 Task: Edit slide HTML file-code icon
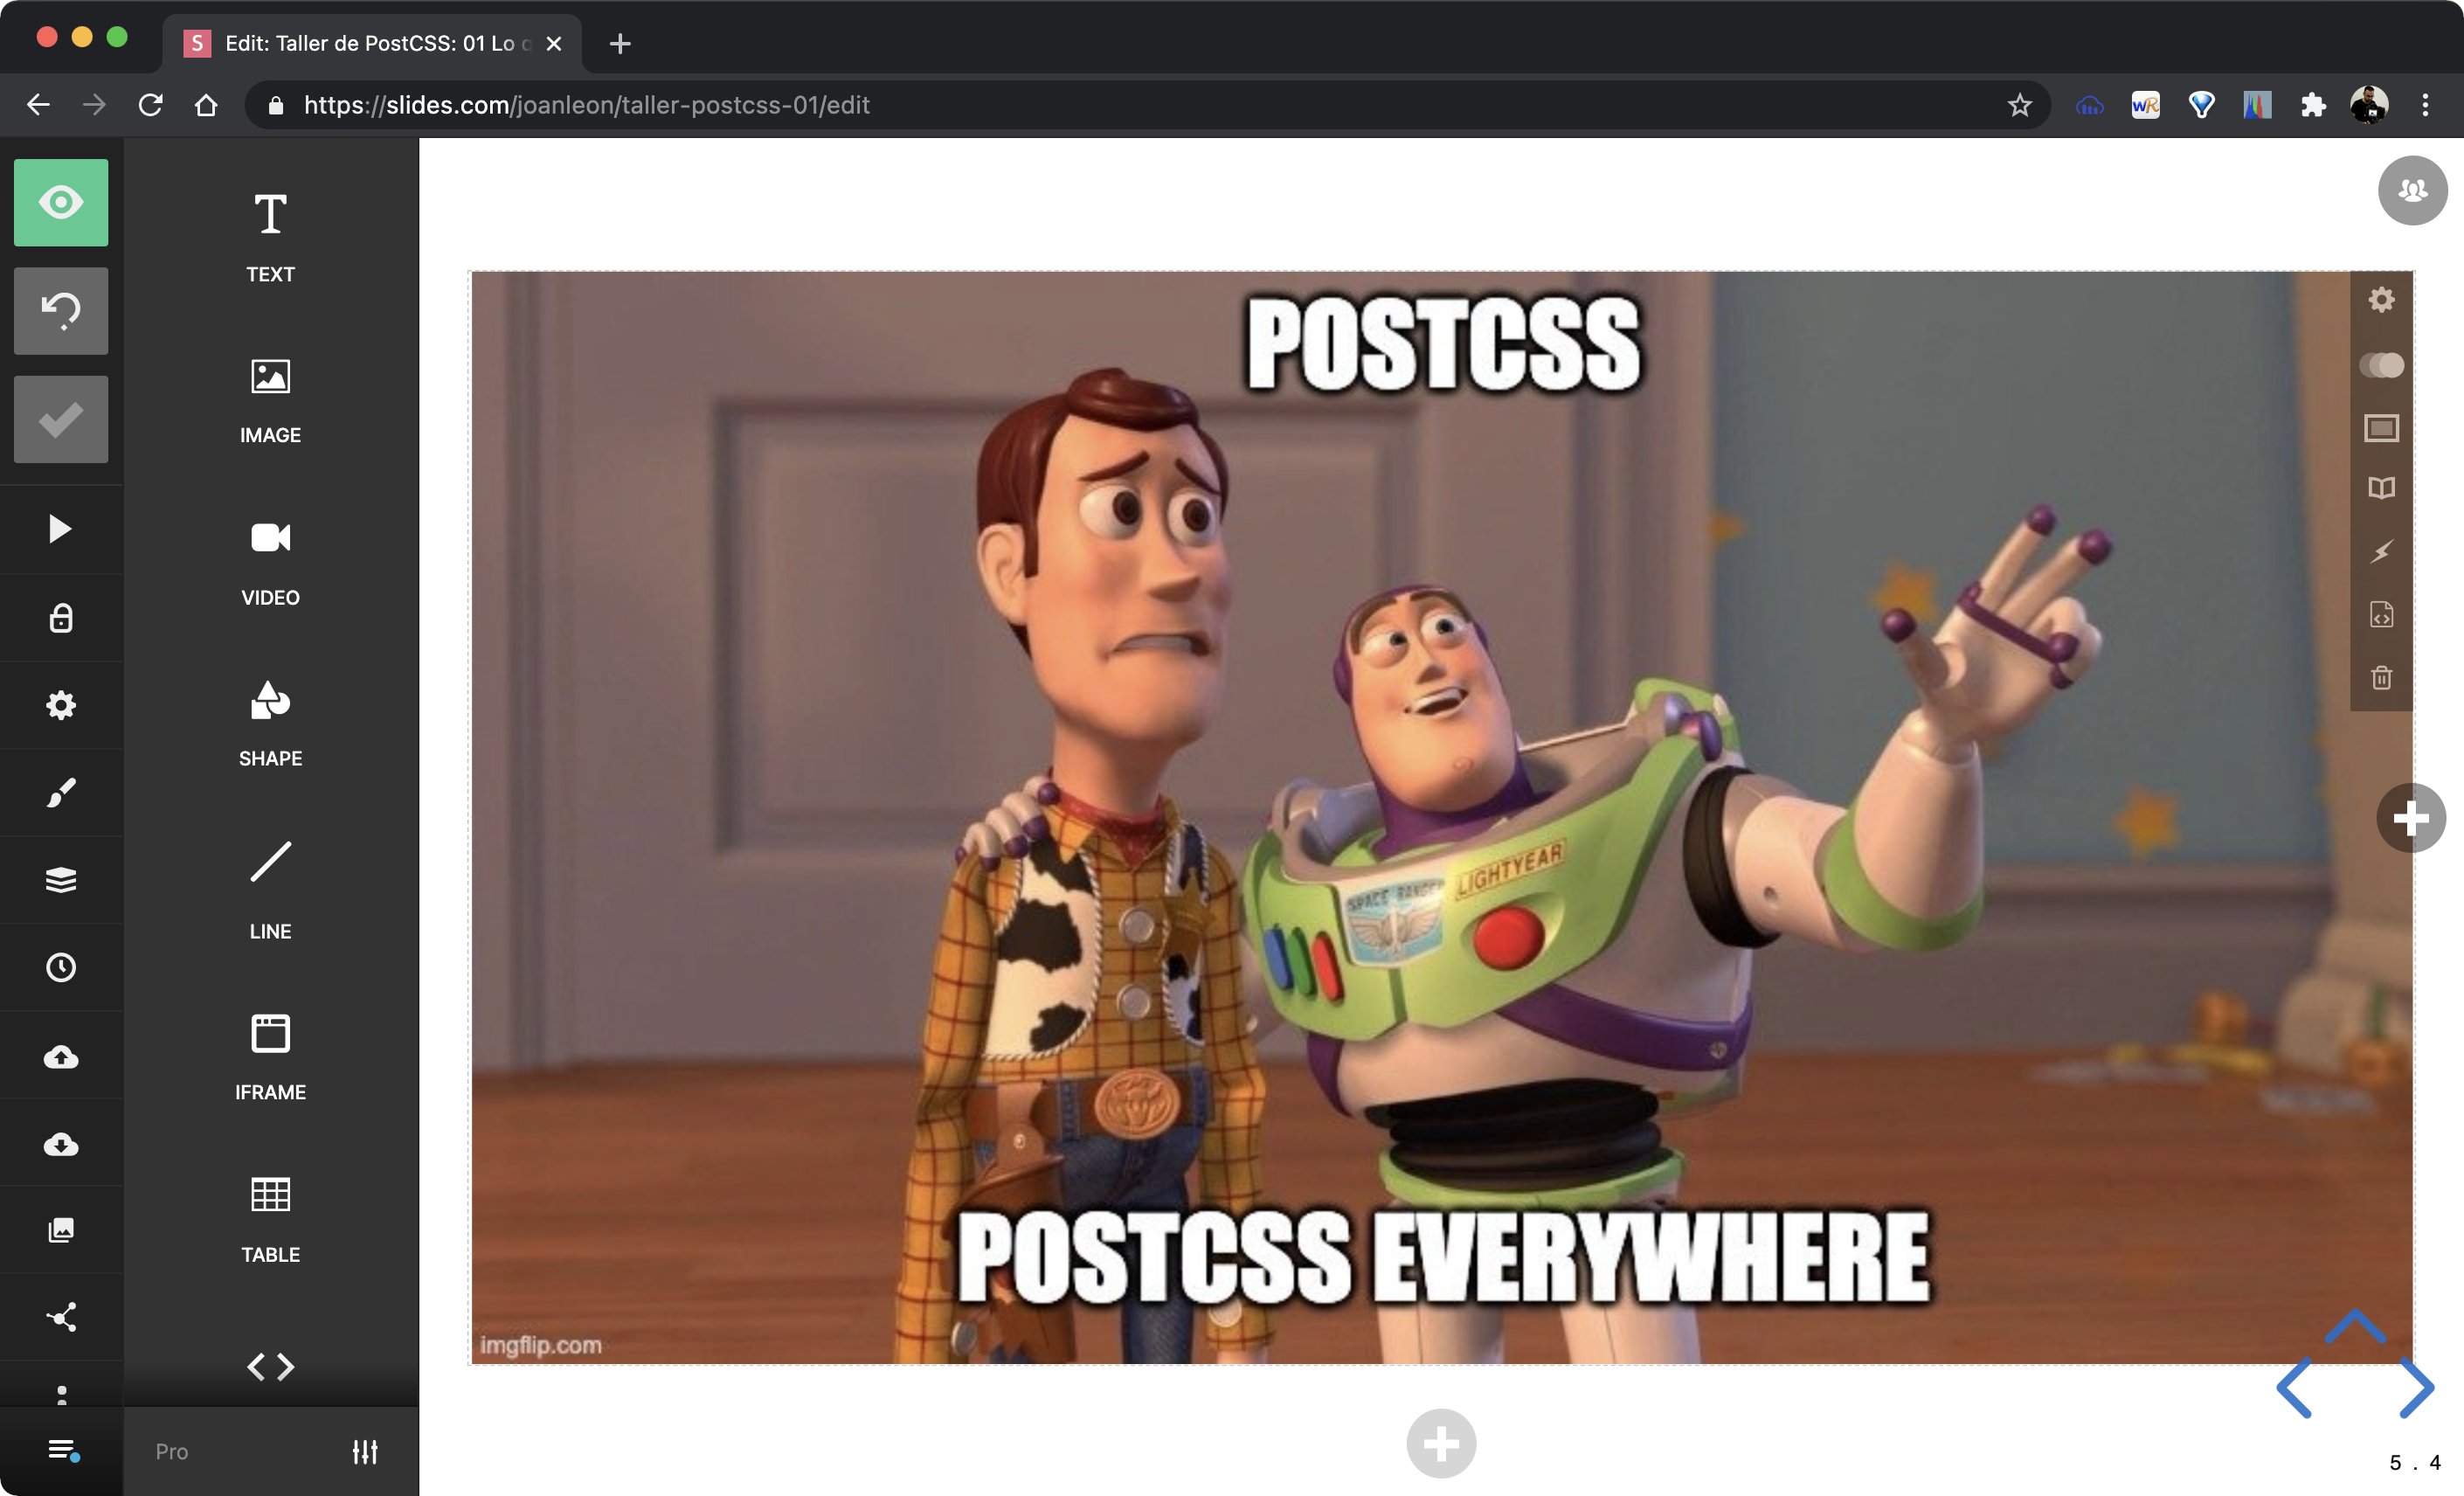tap(2381, 614)
